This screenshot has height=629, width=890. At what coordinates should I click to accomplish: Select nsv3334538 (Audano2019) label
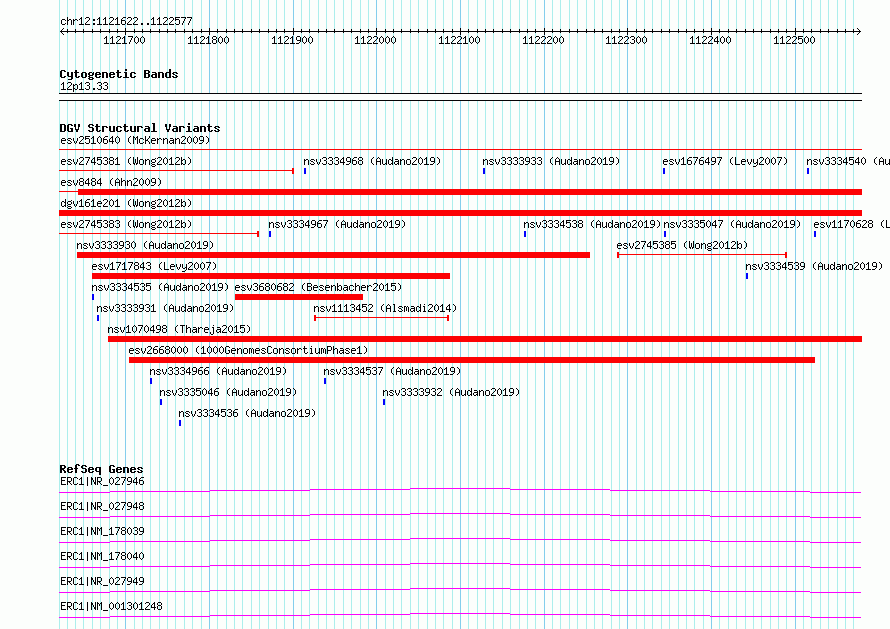coord(592,224)
